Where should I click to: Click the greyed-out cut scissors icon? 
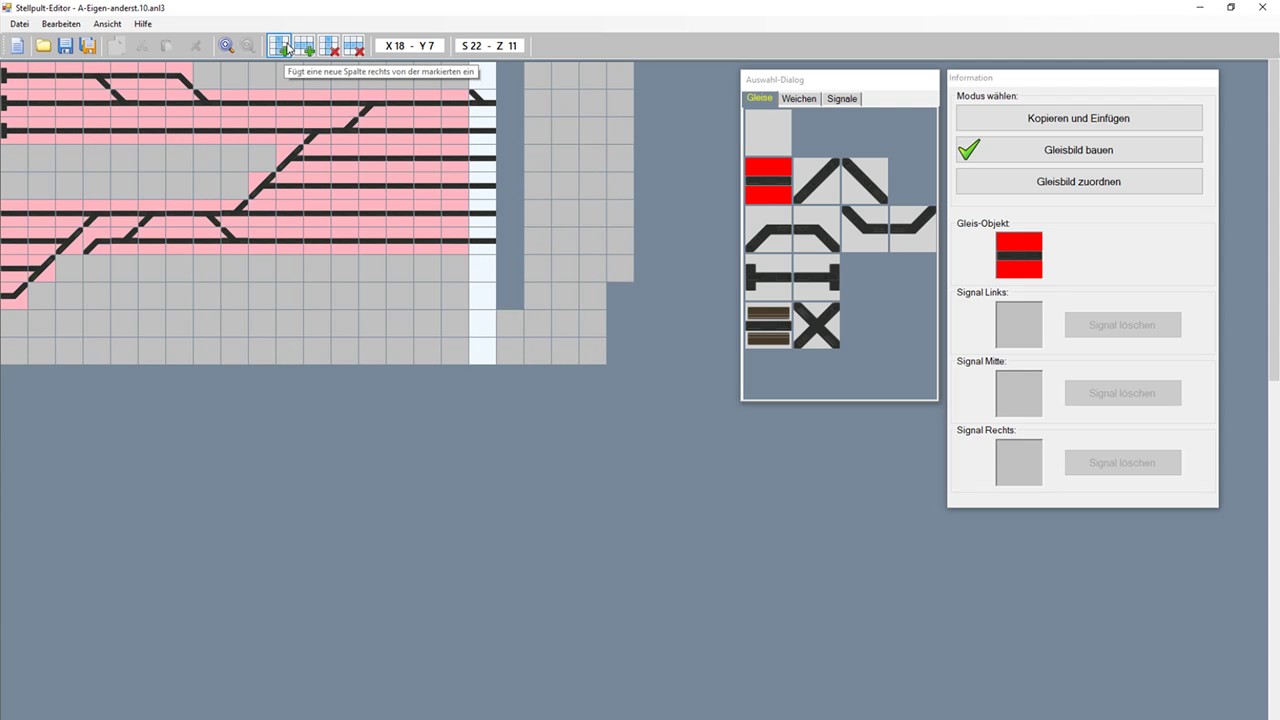point(142,46)
